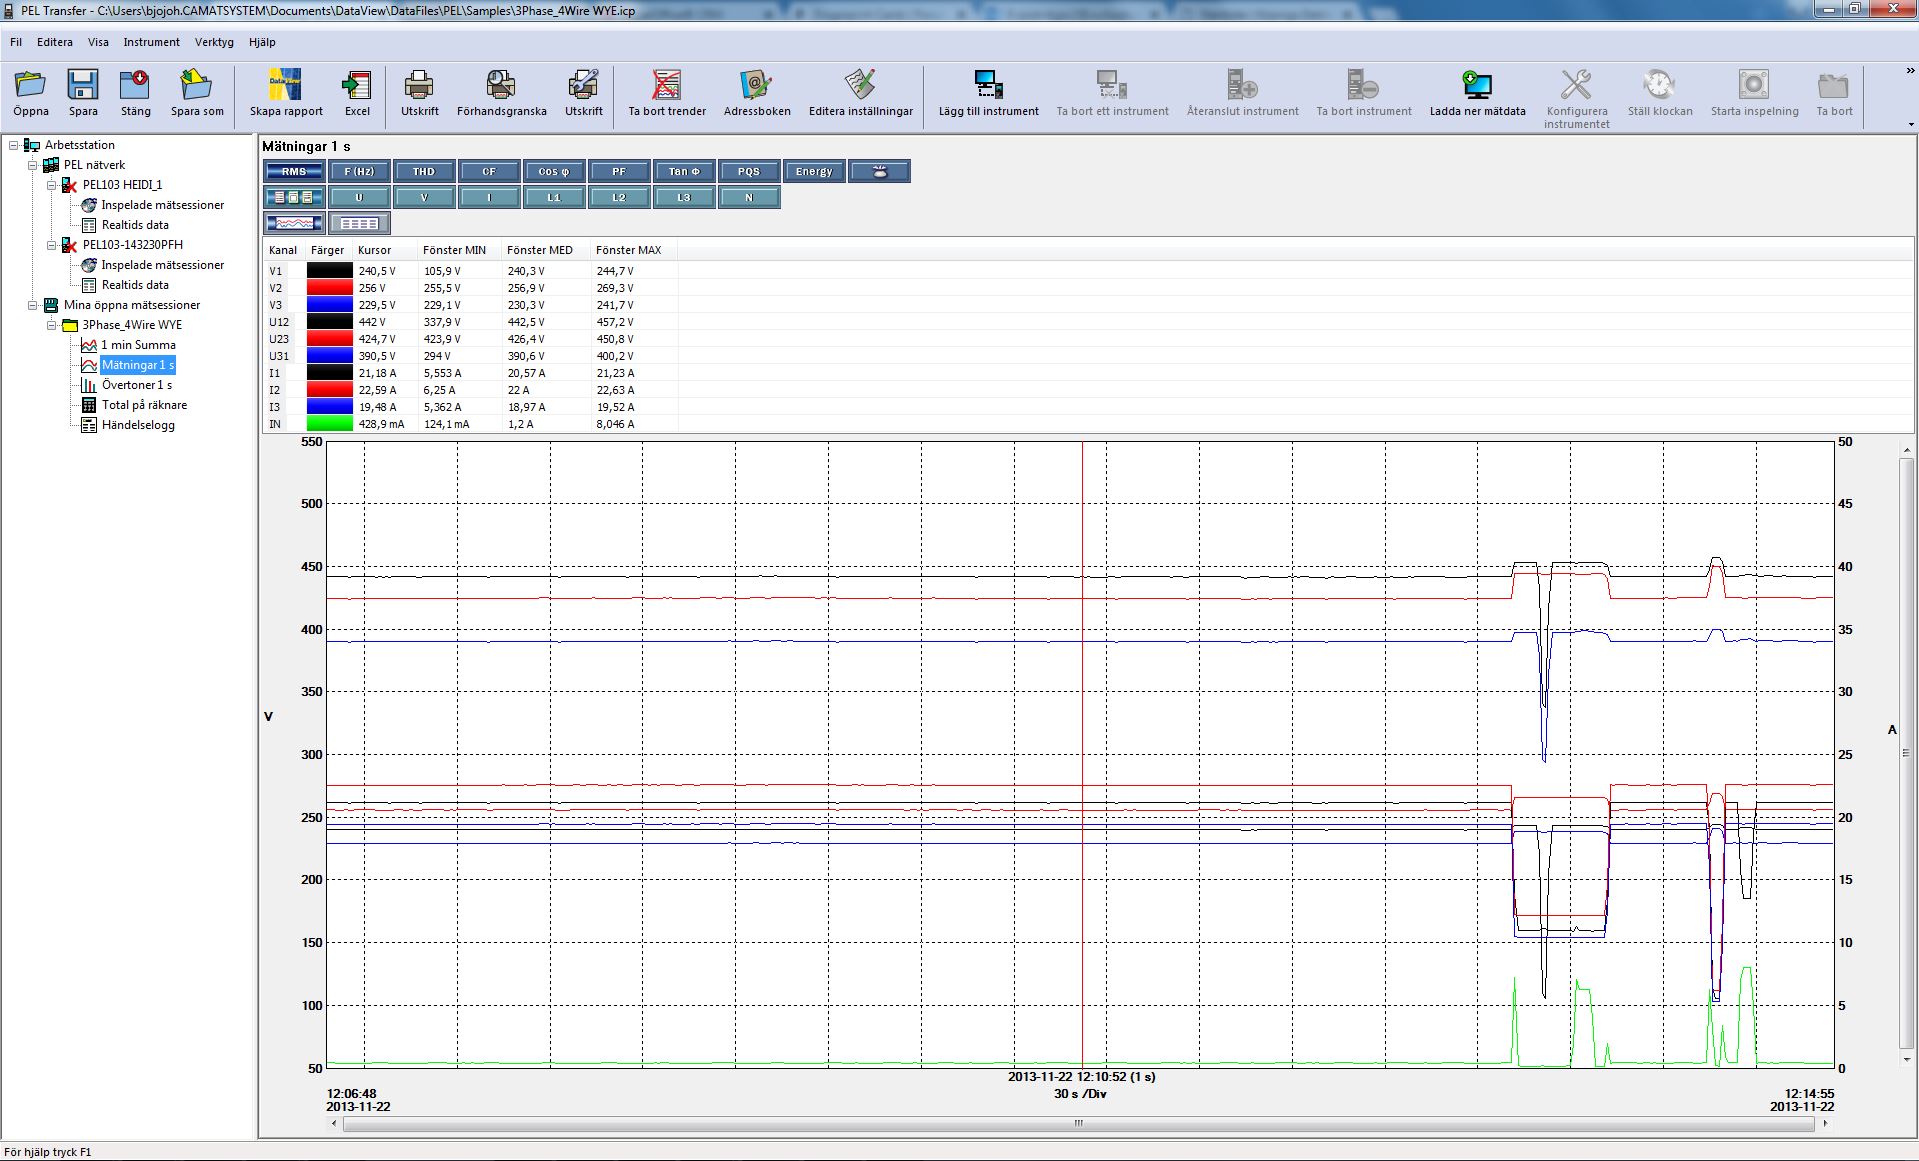Collapse the PEL nätverk tree node
The width and height of the screenshot is (1919, 1161).
(x=33, y=165)
